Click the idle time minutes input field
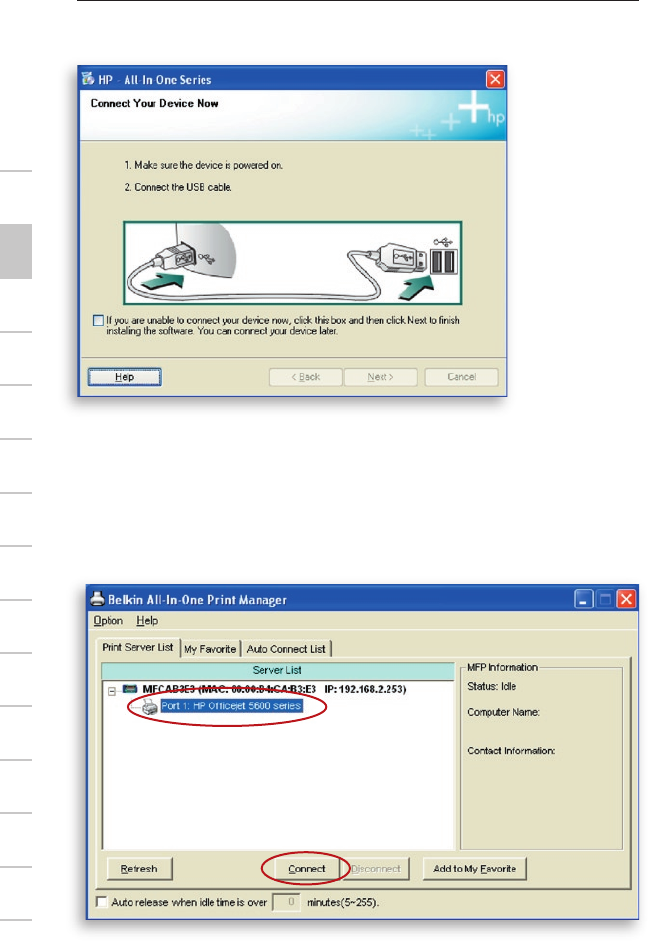 pos(286,902)
